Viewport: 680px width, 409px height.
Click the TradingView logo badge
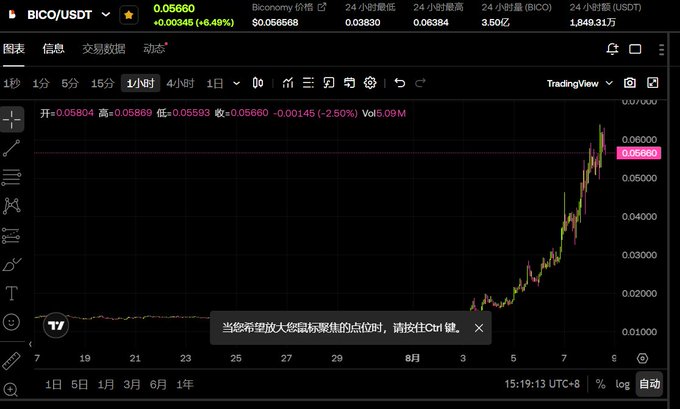(56, 325)
